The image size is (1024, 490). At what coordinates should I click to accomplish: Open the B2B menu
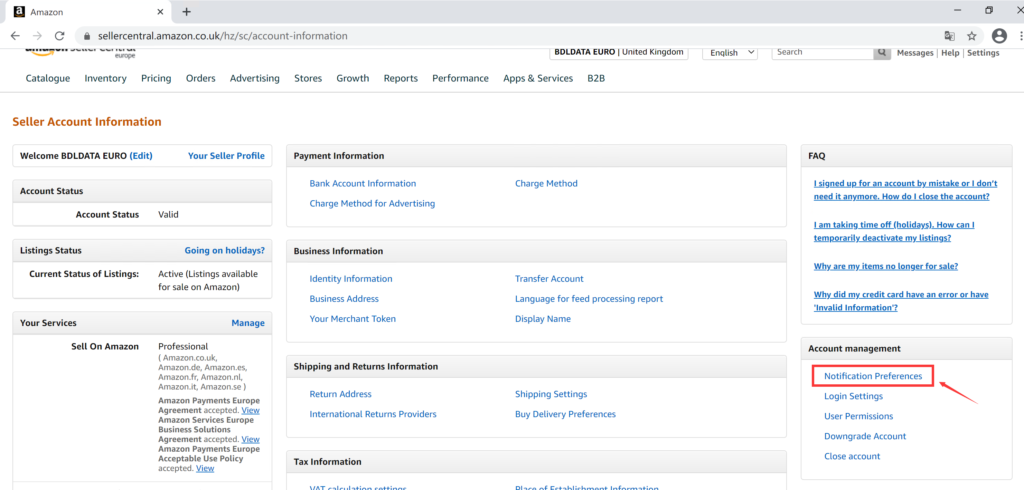(596, 78)
